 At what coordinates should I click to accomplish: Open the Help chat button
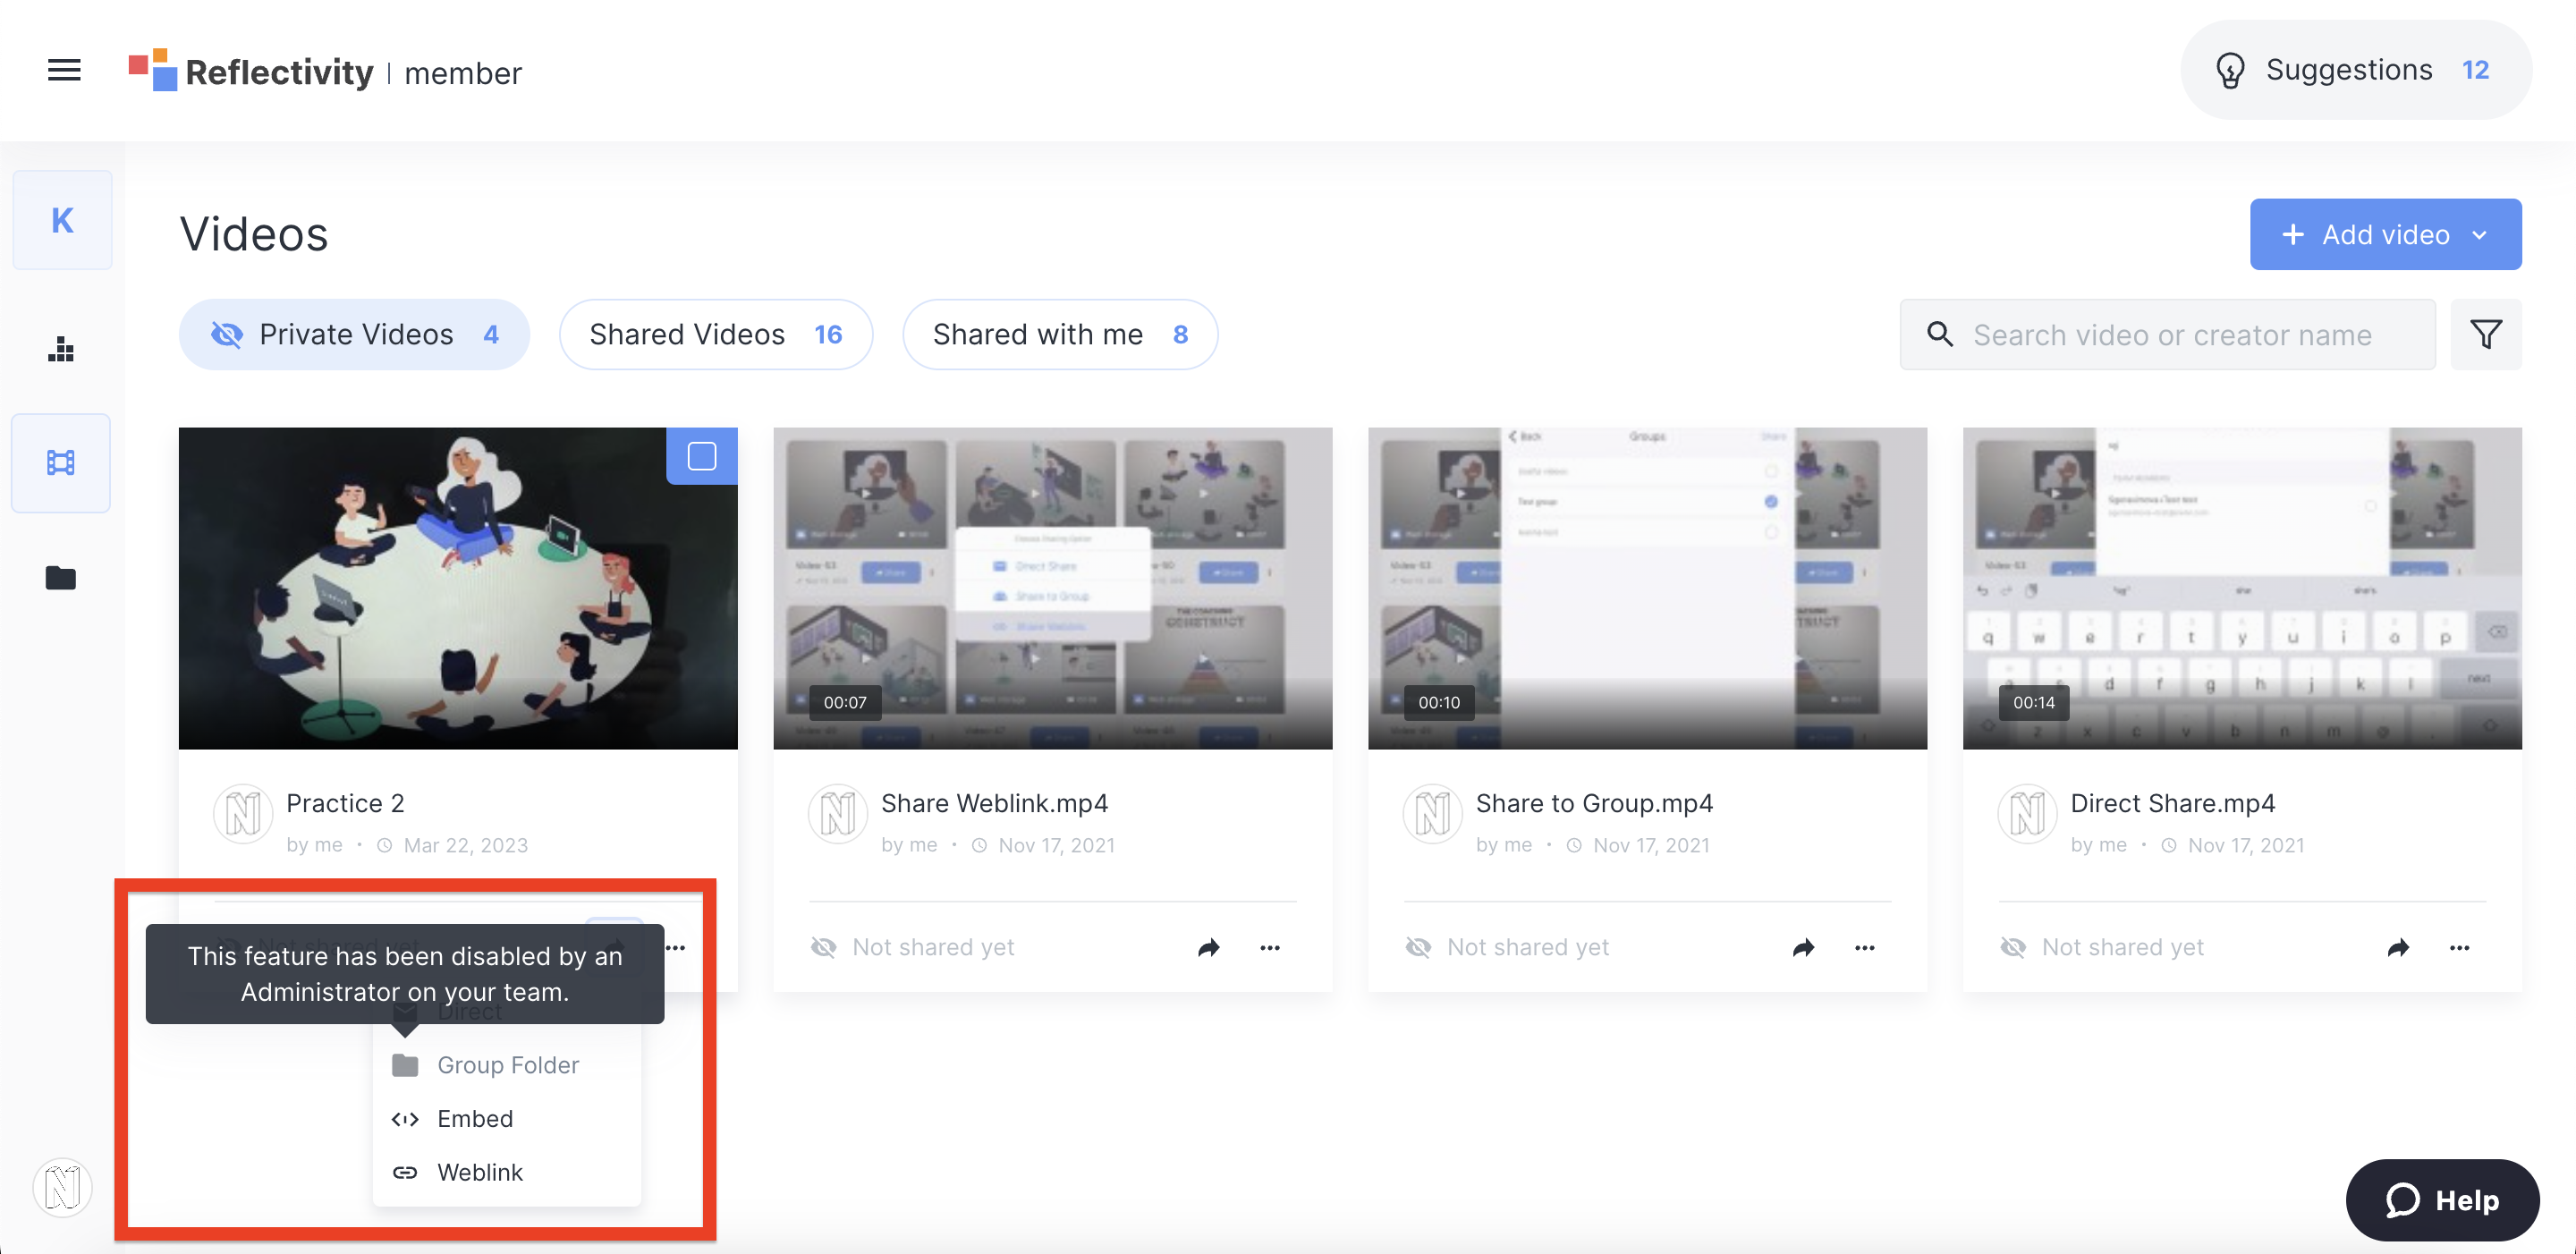pos(2442,1199)
